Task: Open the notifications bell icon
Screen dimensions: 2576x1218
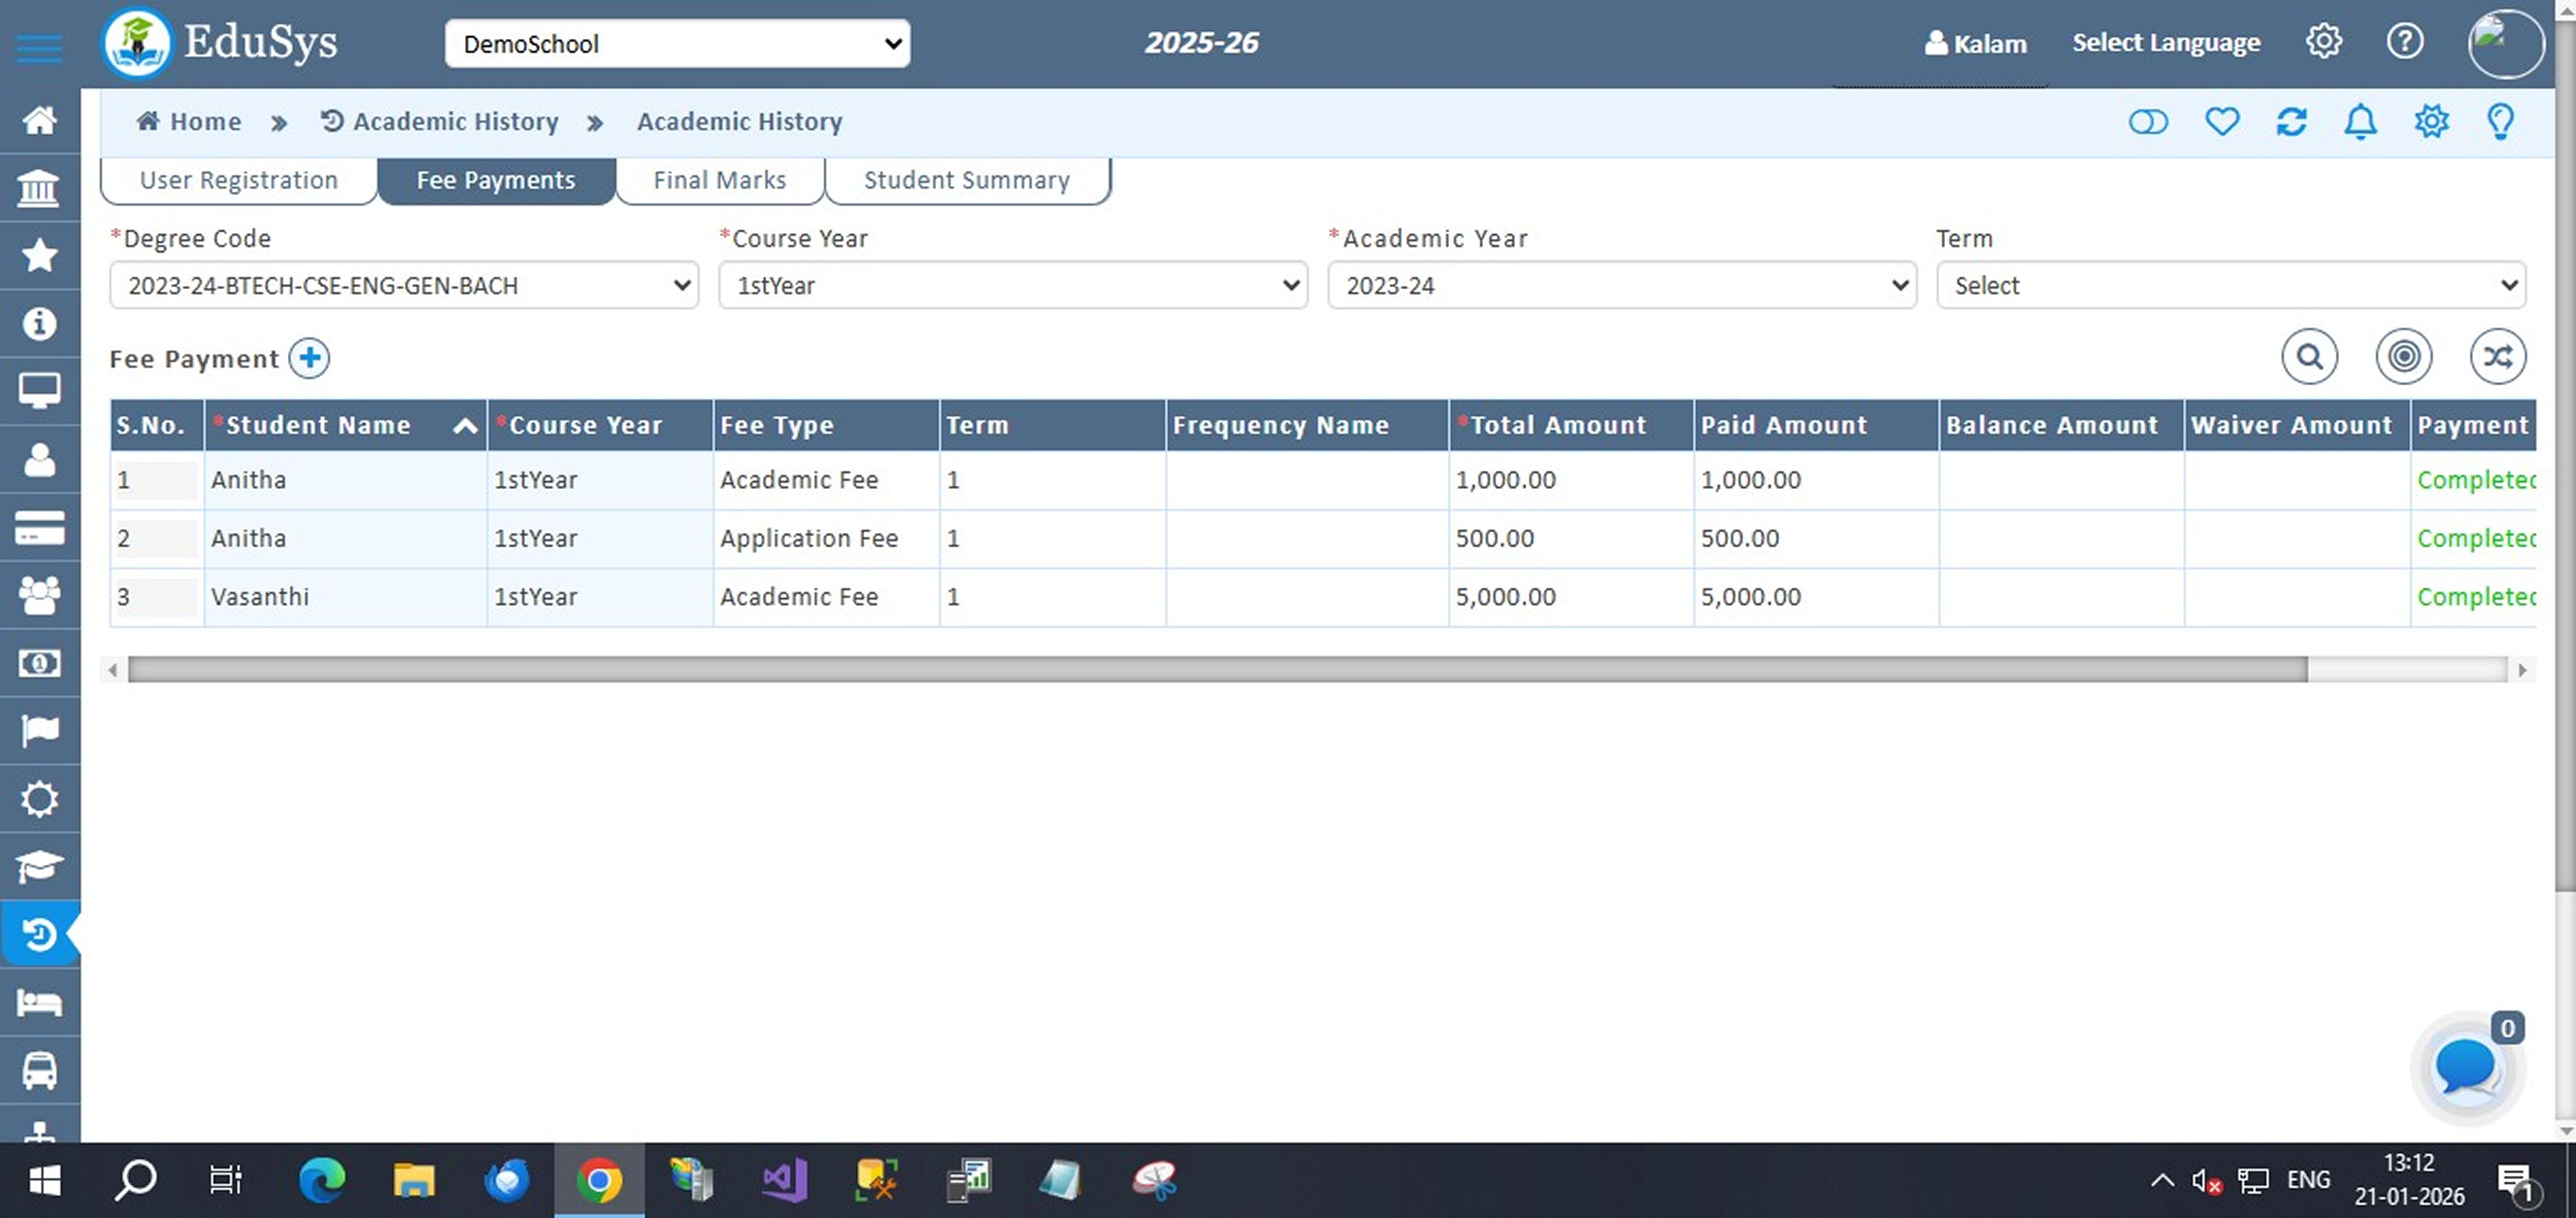Action: [x=2360, y=122]
